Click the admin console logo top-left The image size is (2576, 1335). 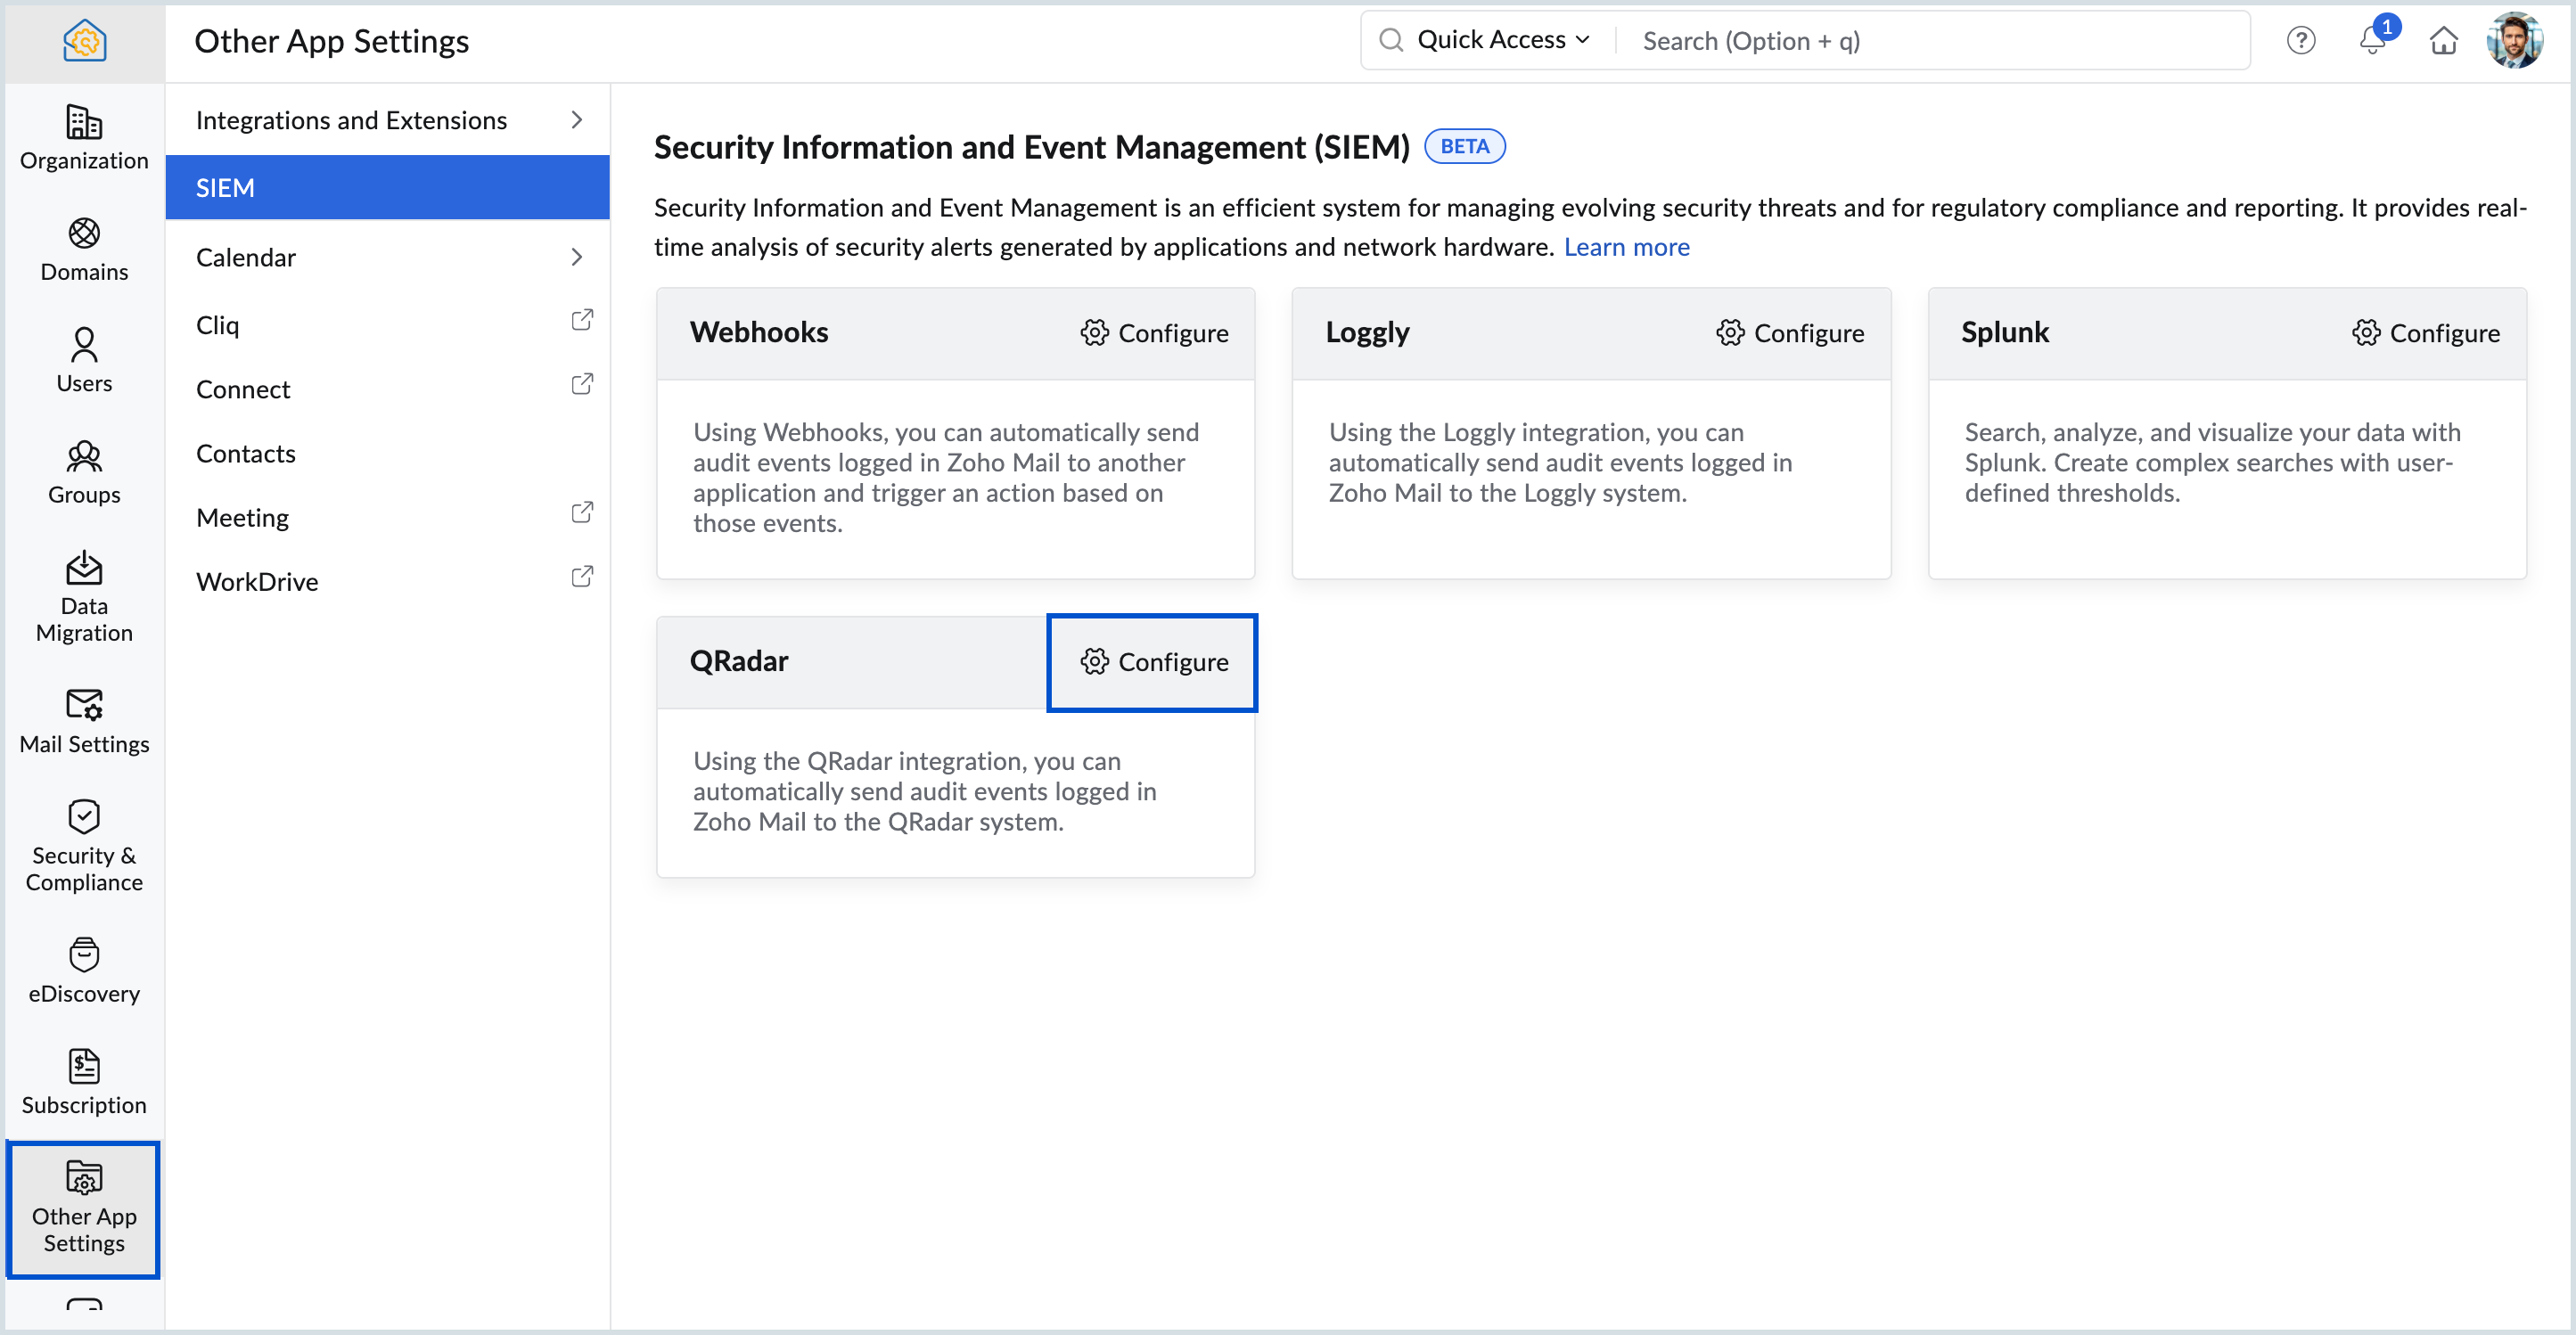[x=84, y=40]
